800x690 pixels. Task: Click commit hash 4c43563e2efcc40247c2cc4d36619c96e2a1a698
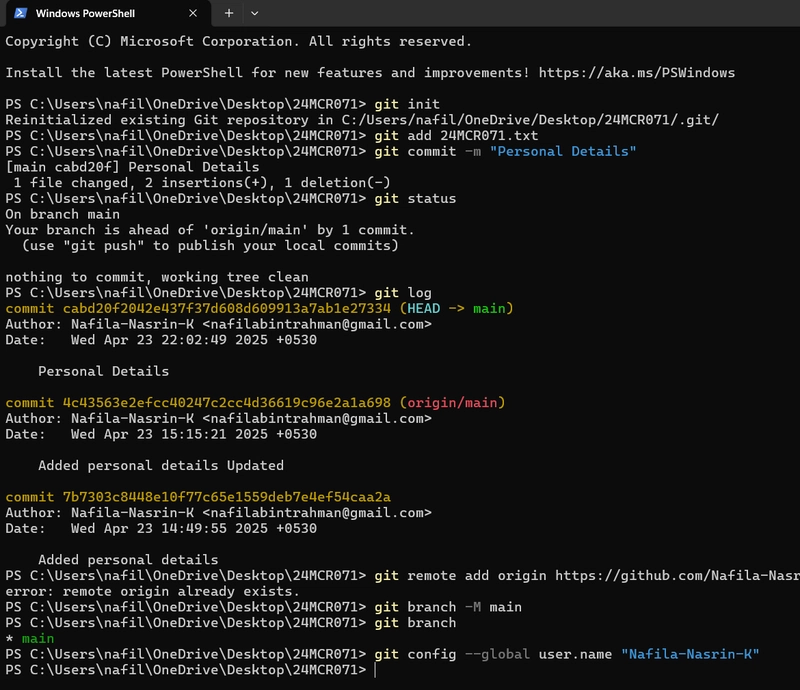(227, 403)
